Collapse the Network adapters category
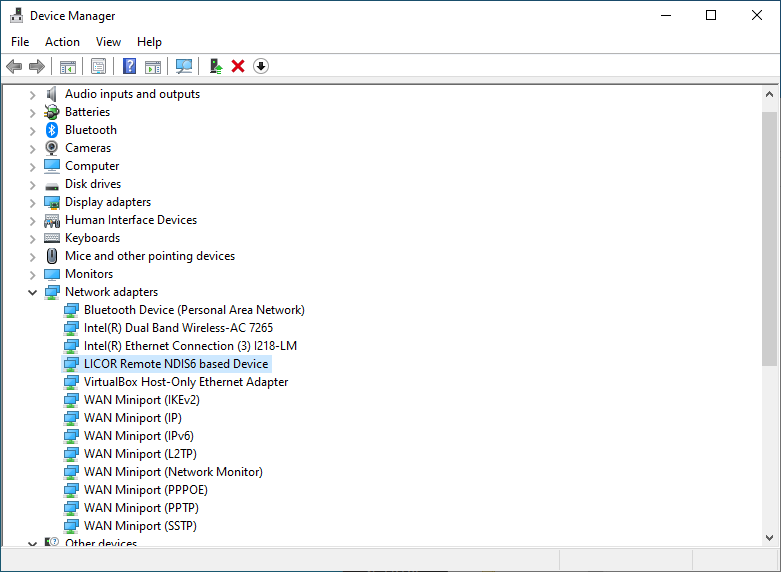 32,292
